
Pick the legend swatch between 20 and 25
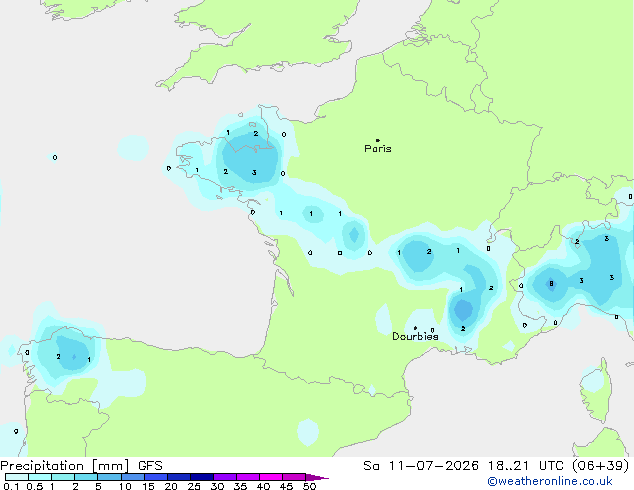click(179, 477)
